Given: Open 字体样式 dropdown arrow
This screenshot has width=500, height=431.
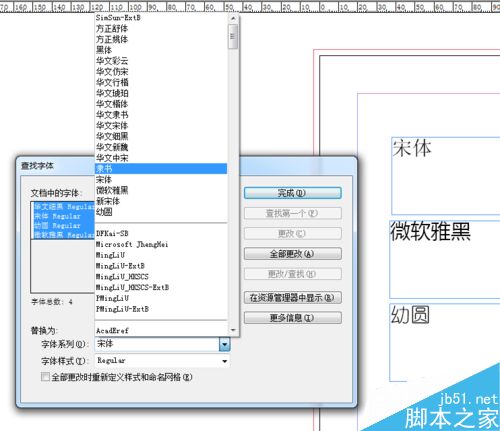Looking at the screenshot, I should pos(225,361).
